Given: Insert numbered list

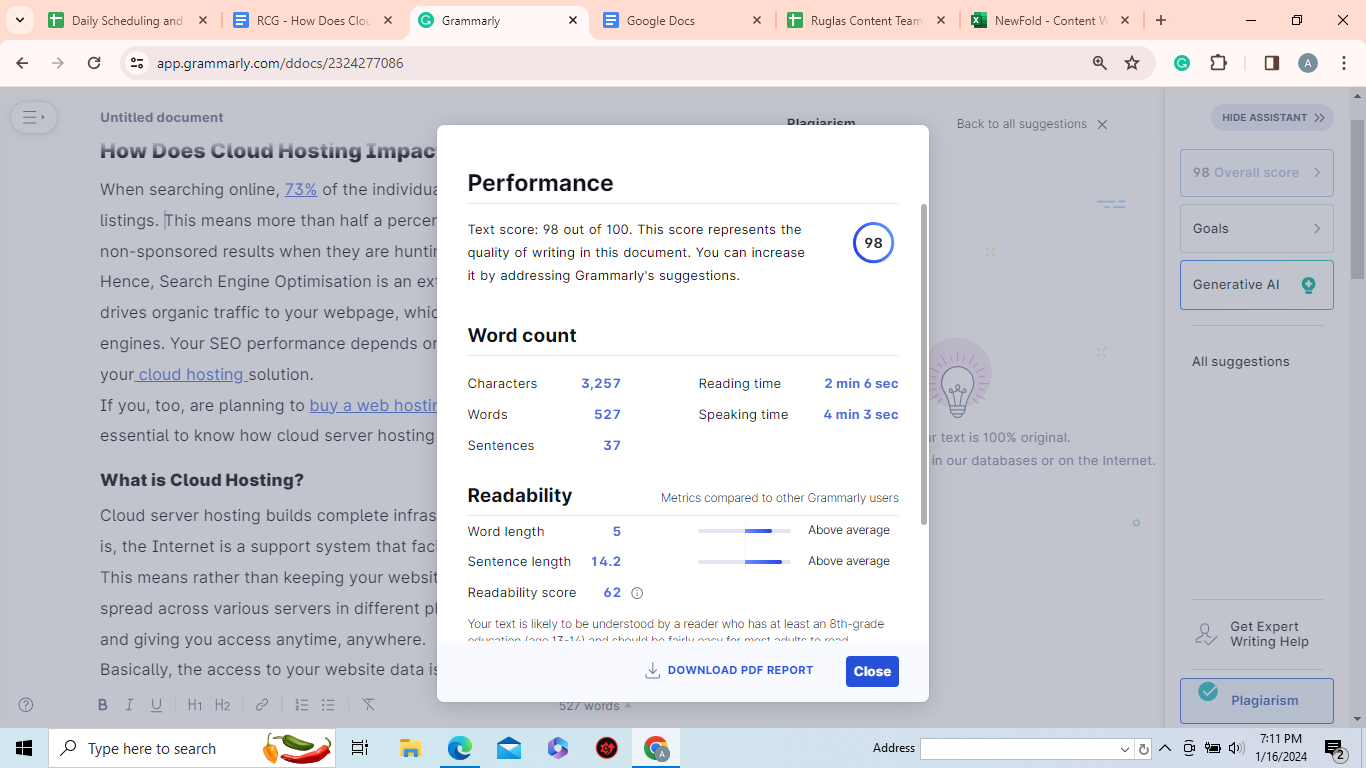Looking at the screenshot, I should [x=301, y=705].
